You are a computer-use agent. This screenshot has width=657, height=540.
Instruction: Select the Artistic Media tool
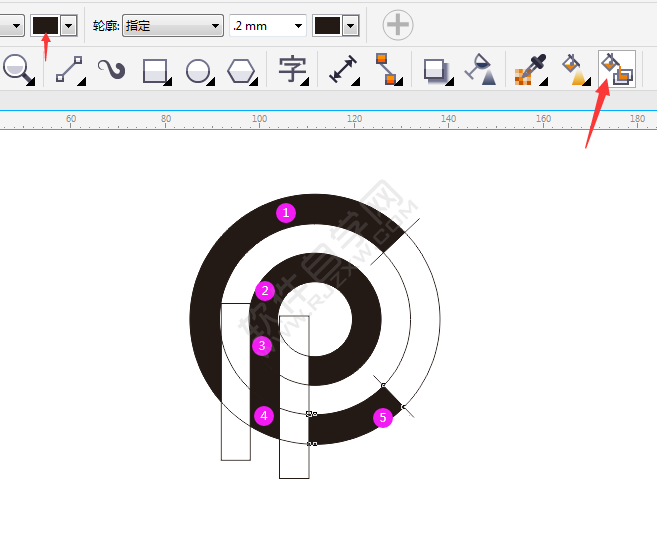[111, 69]
